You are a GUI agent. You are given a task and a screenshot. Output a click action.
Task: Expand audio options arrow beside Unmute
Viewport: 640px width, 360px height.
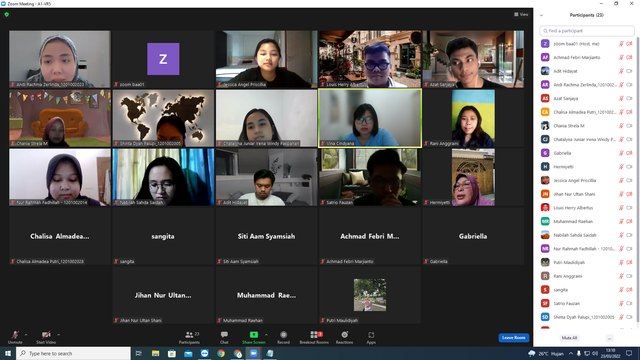pos(26,335)
